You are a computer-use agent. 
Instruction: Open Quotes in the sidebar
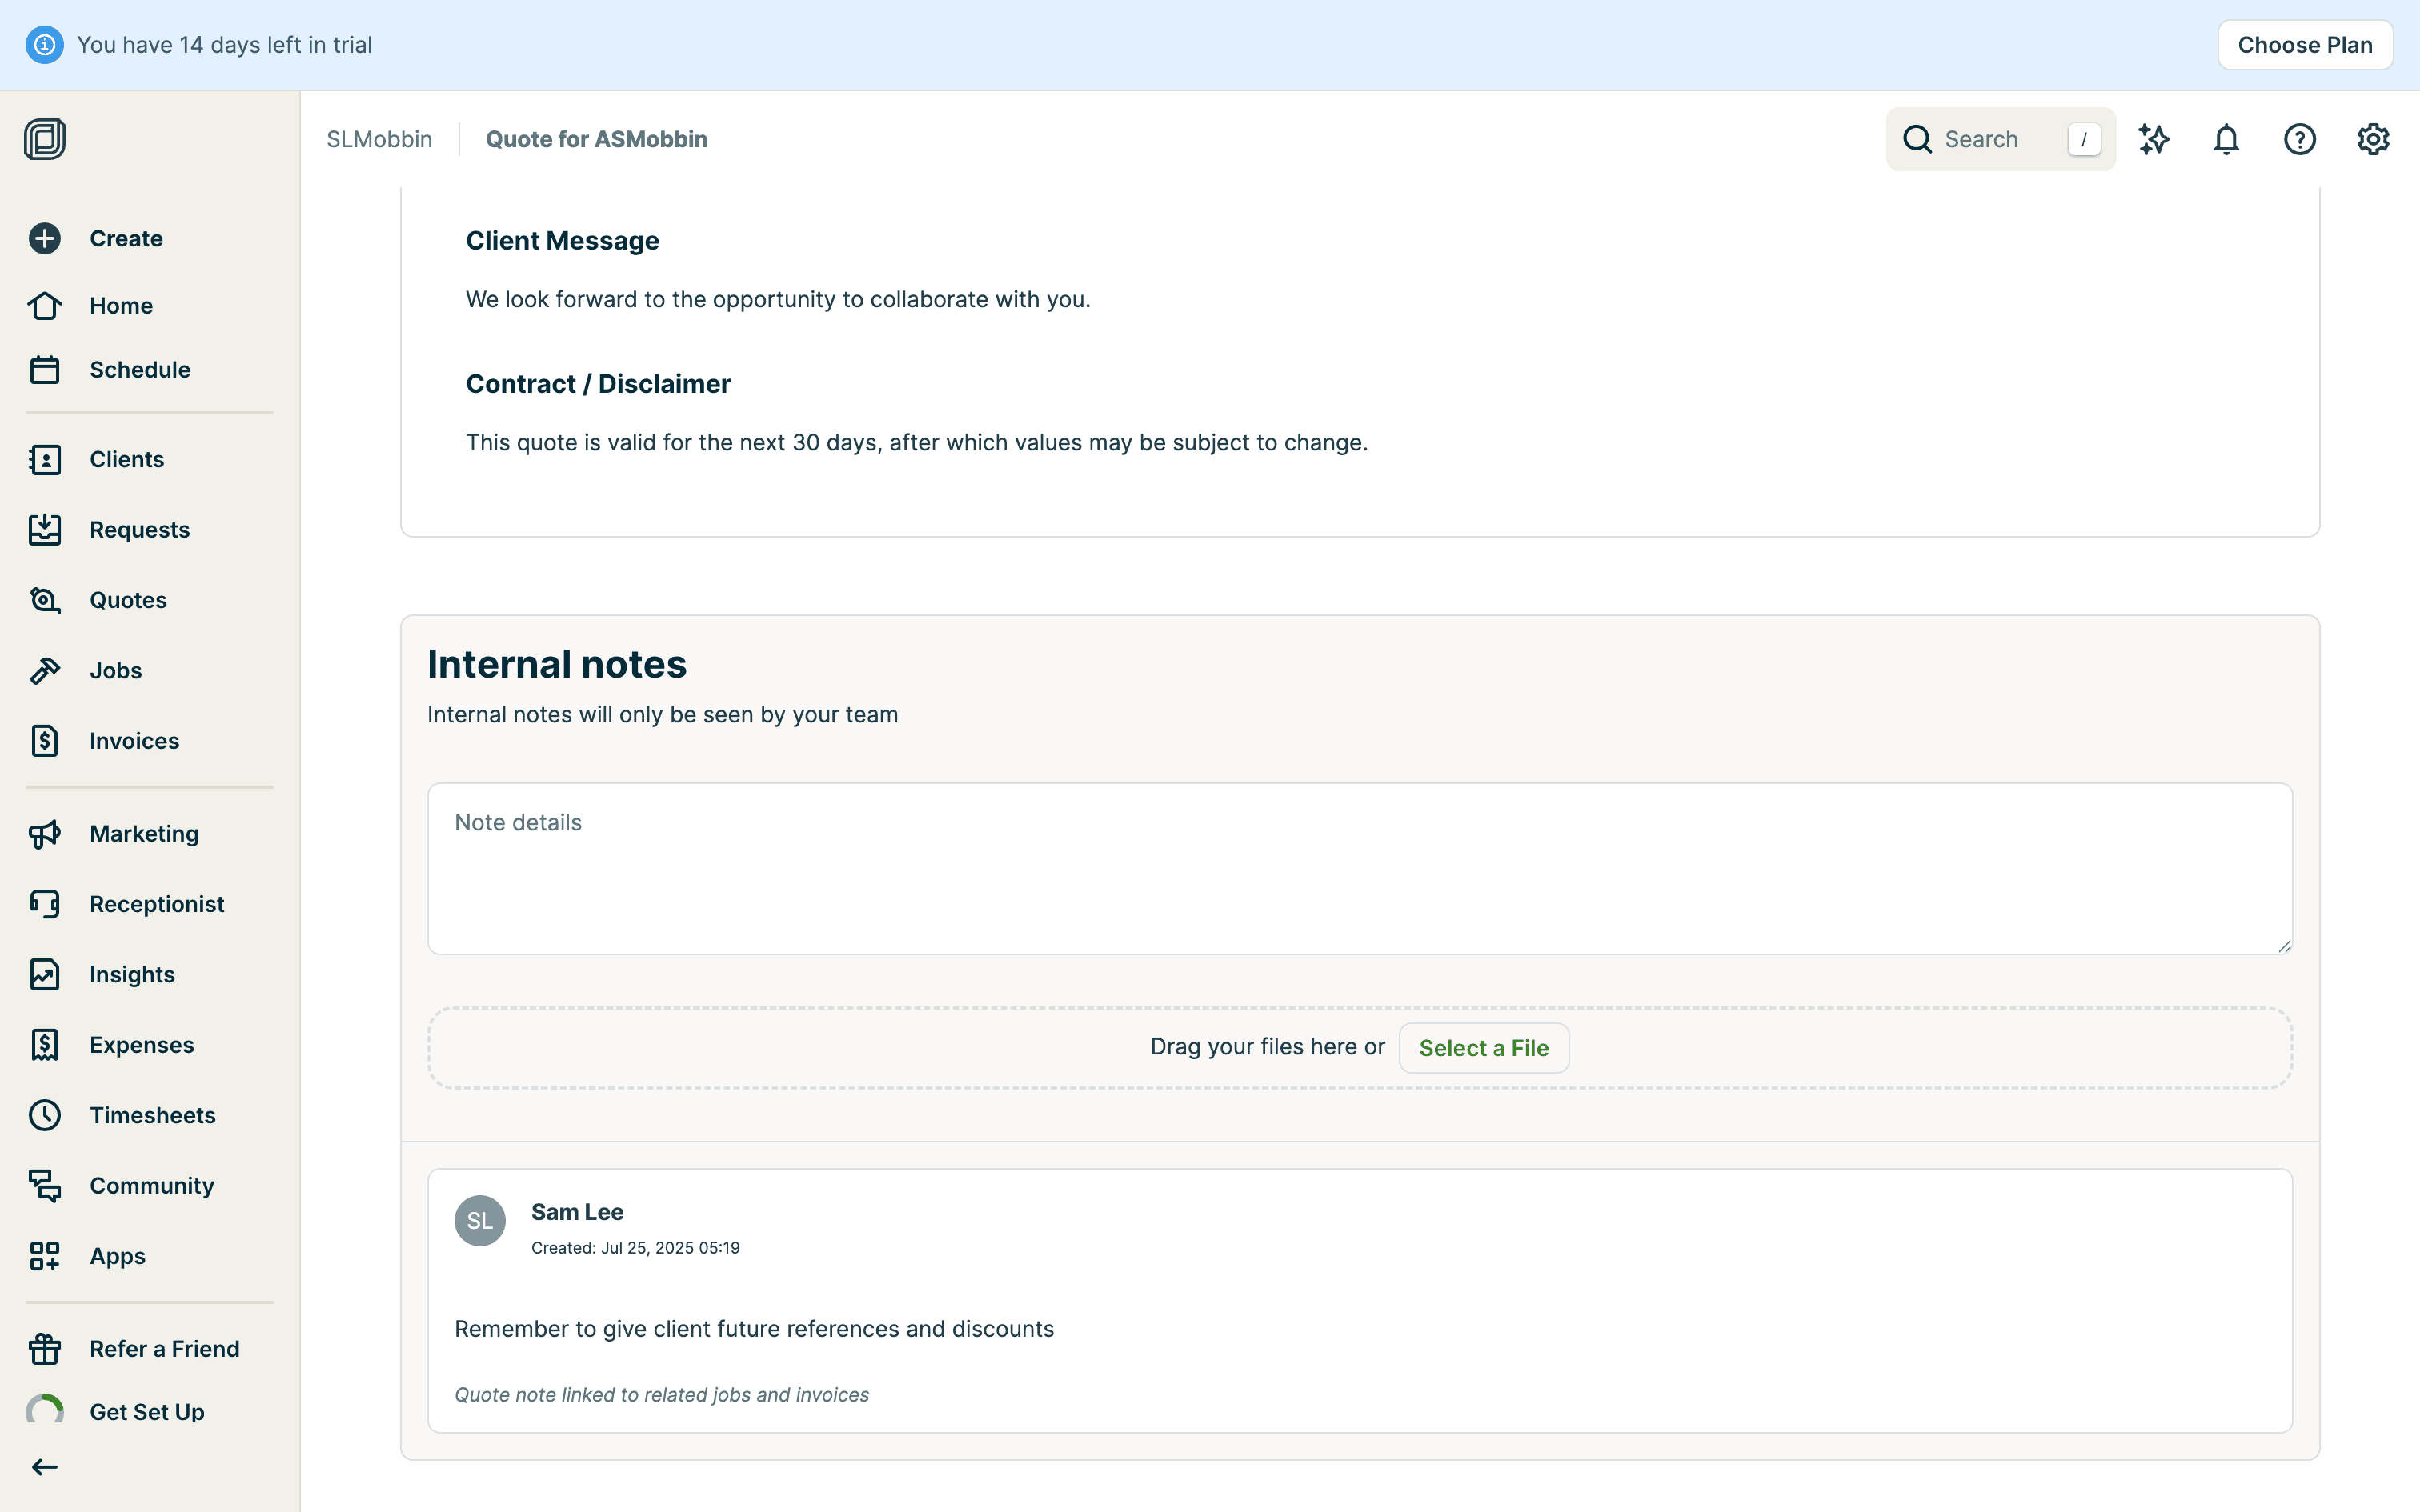click(x=127, y=600)
